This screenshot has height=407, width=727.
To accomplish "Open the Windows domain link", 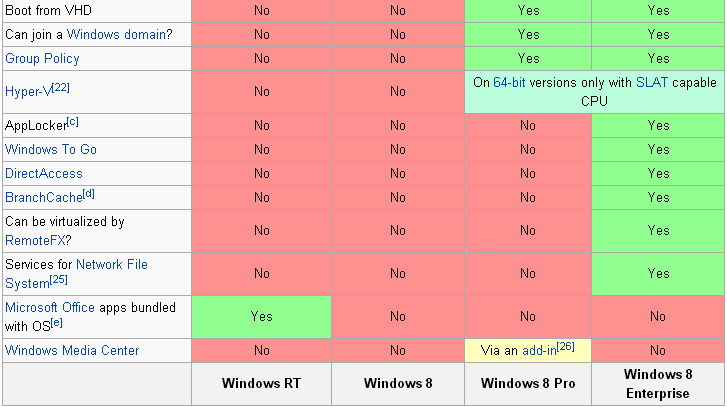I will point(116,34).
